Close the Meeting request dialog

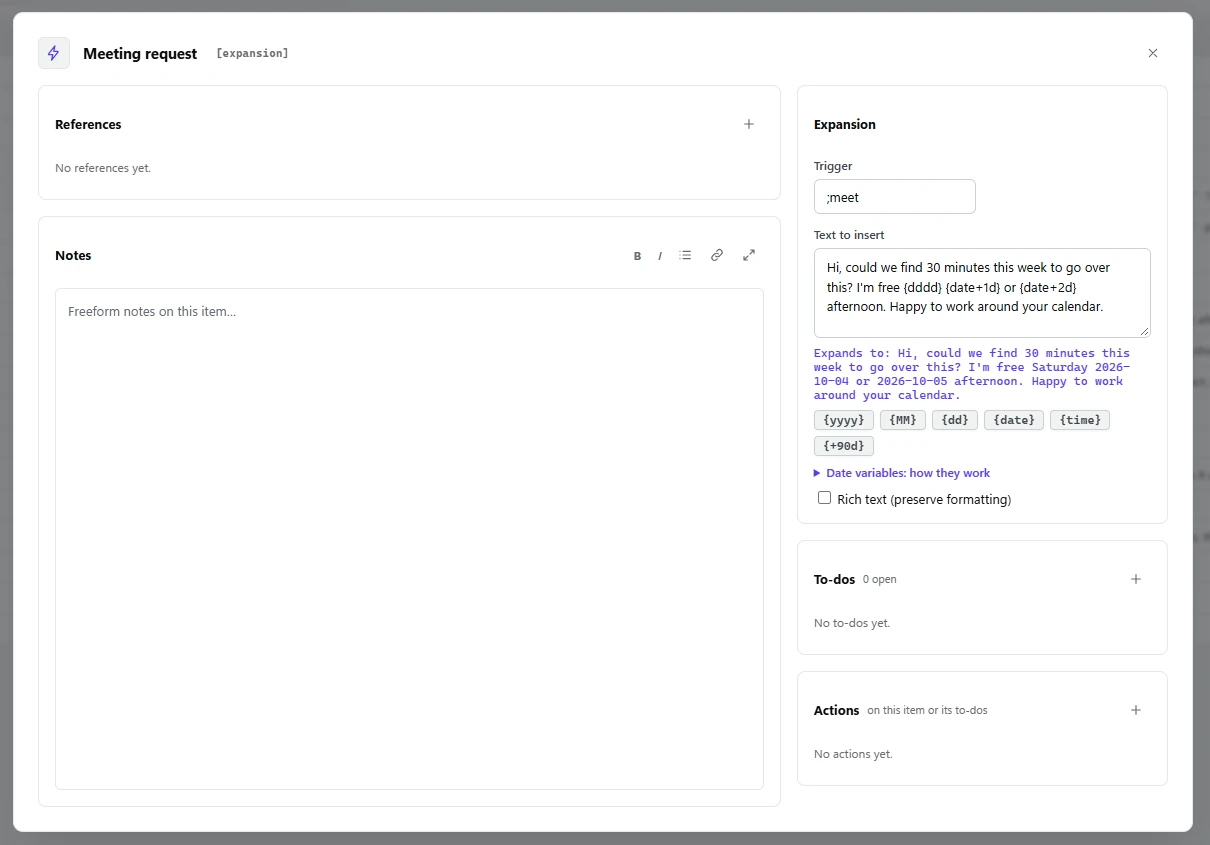coord(1153,53)
